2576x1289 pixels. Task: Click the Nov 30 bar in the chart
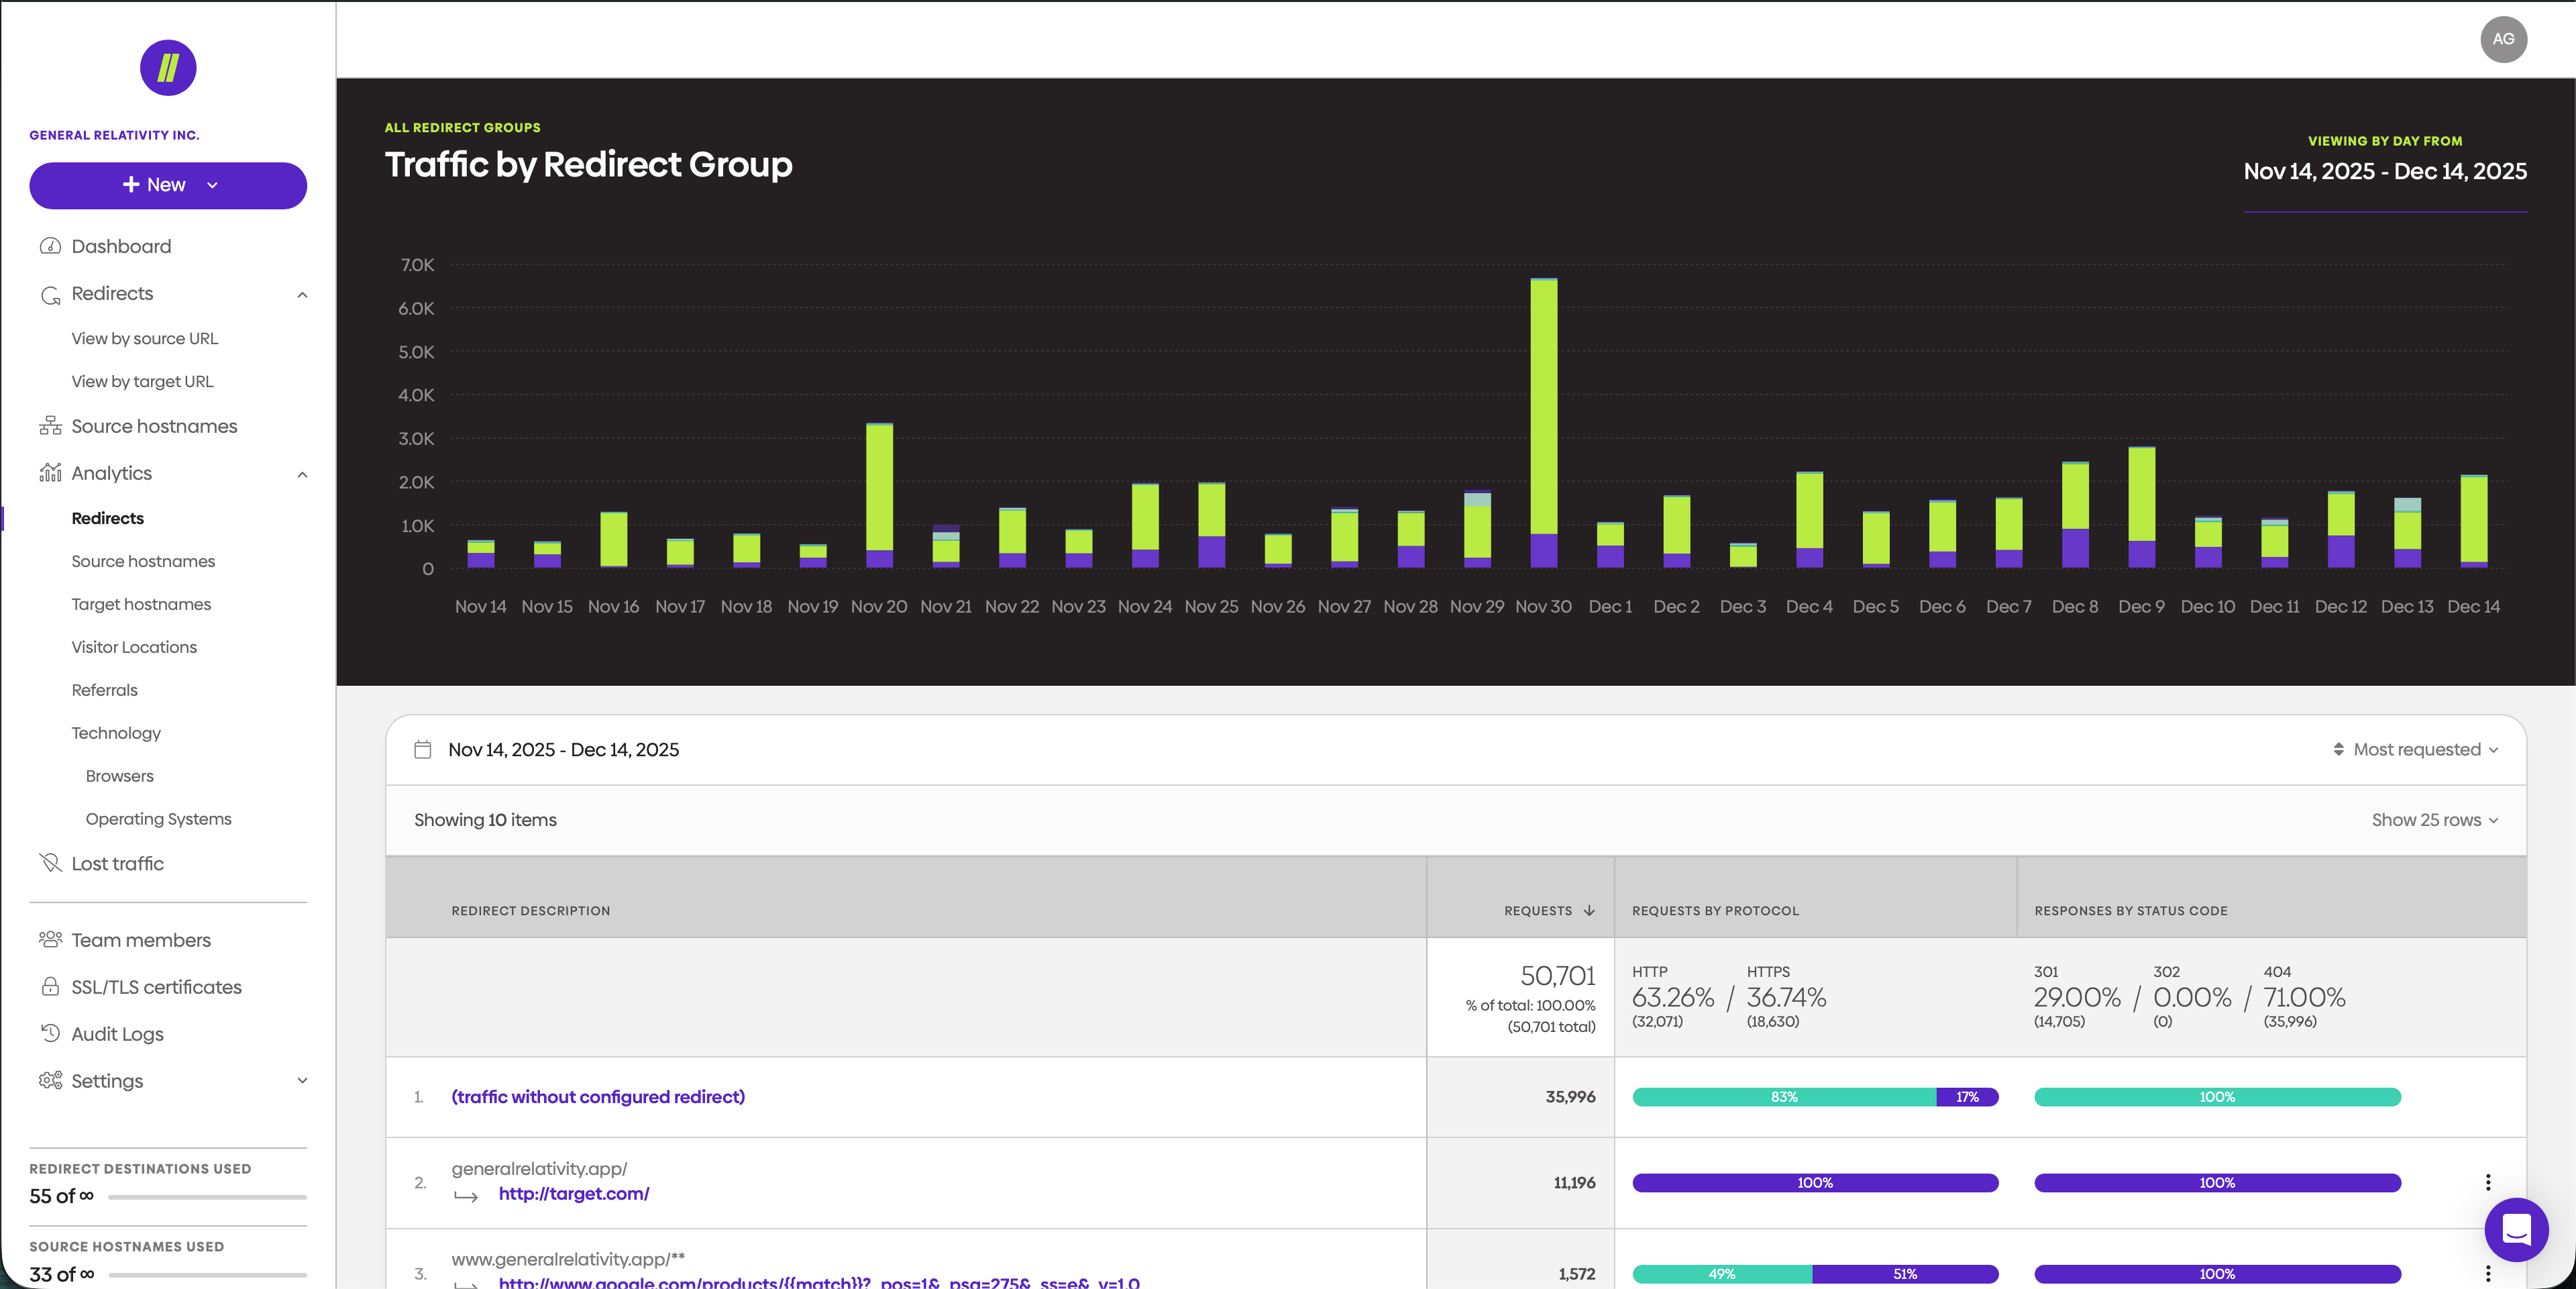(1543, 423)
